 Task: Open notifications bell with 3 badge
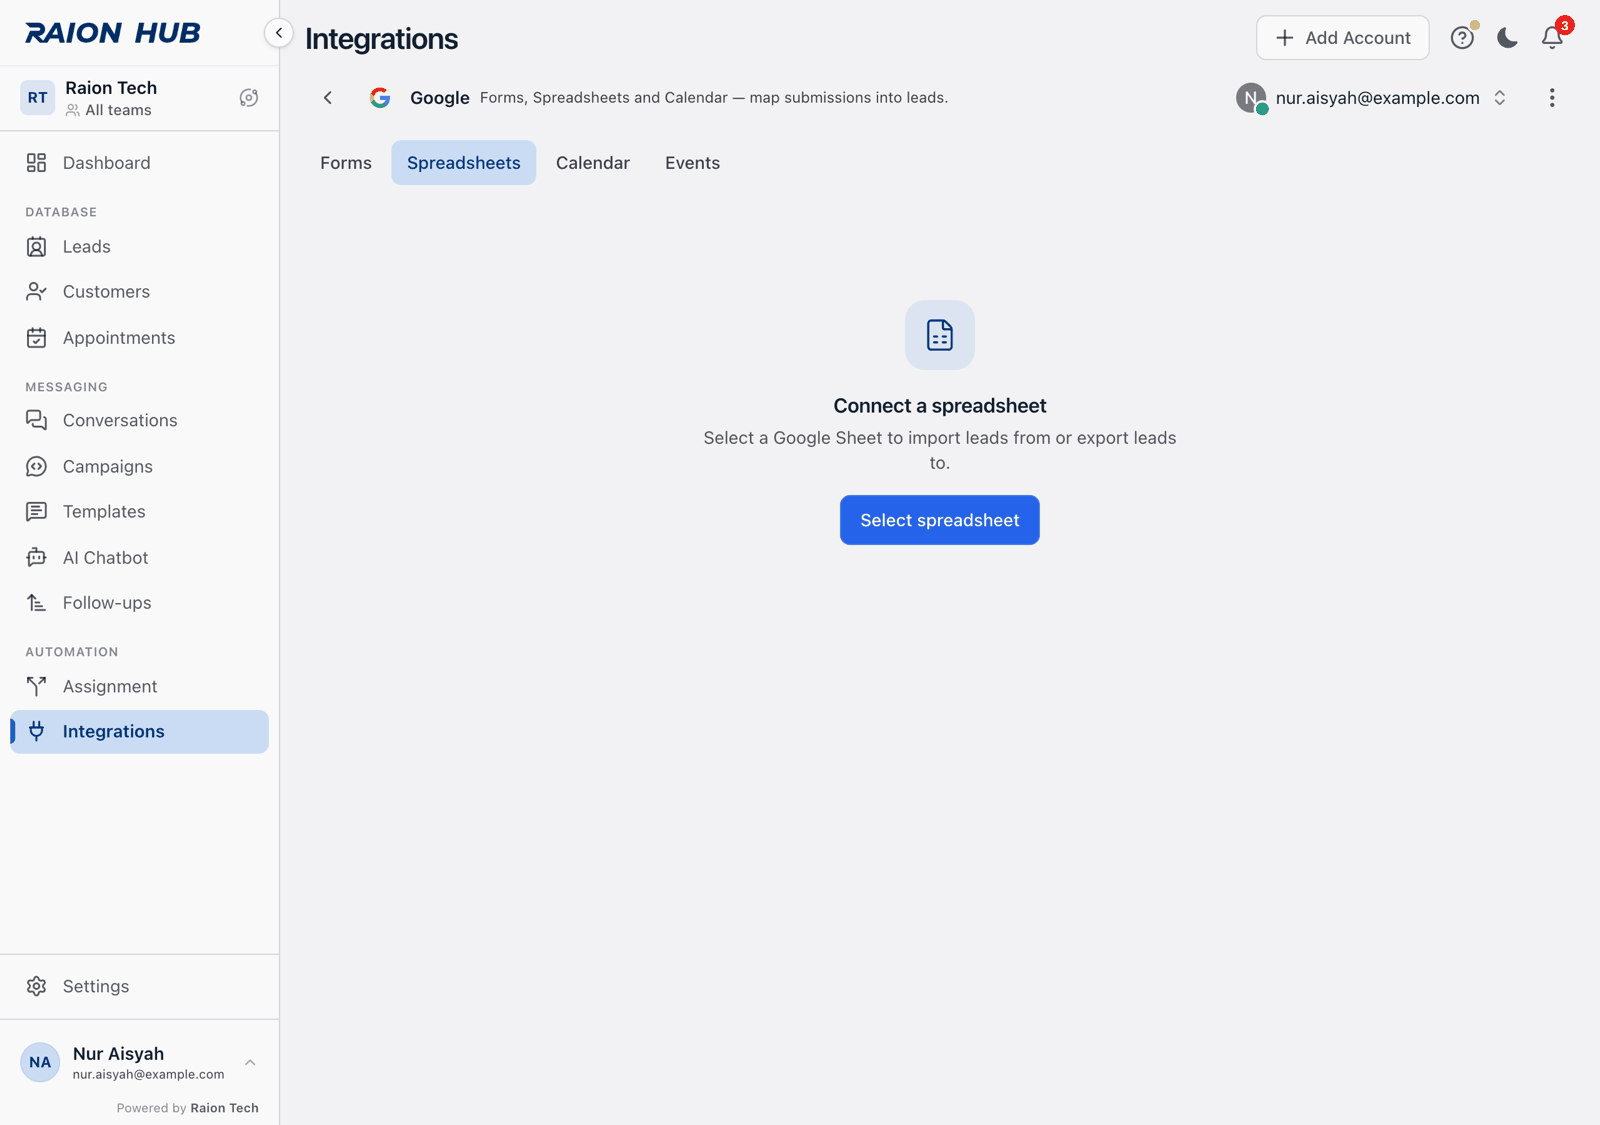(1552, 38)
